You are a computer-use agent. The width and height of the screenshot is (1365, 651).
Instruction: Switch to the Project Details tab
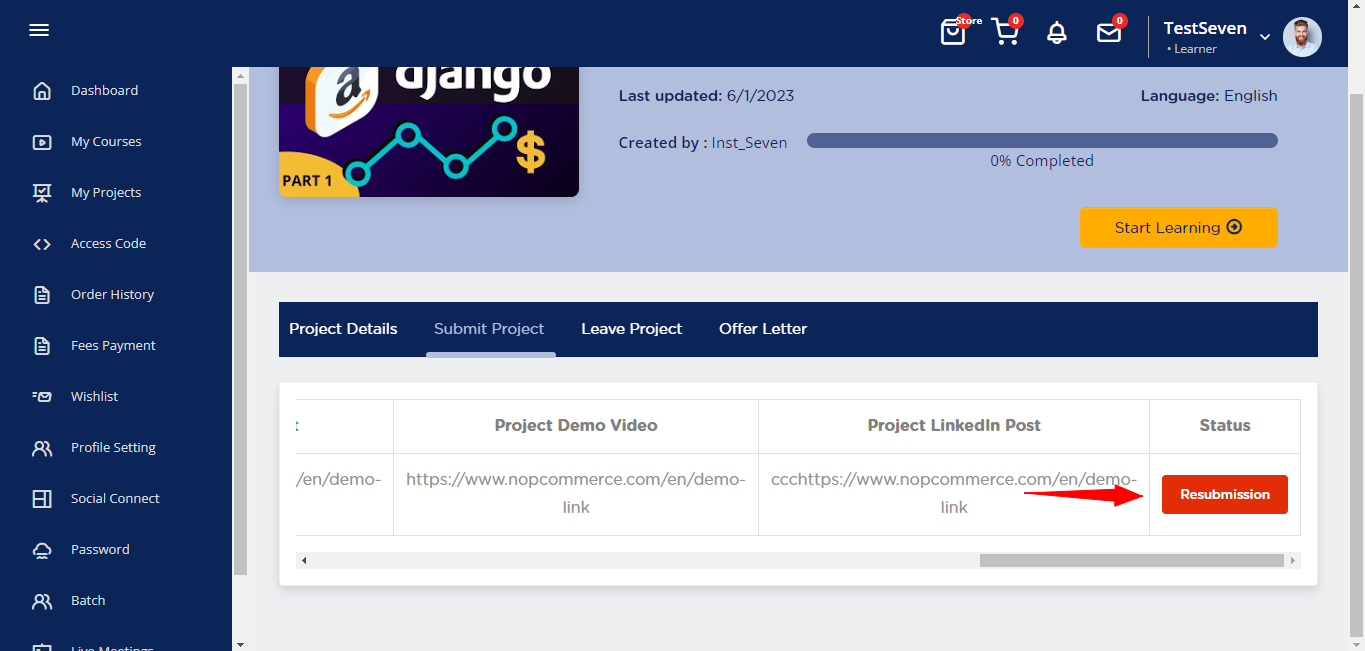[x=343, y=329]
